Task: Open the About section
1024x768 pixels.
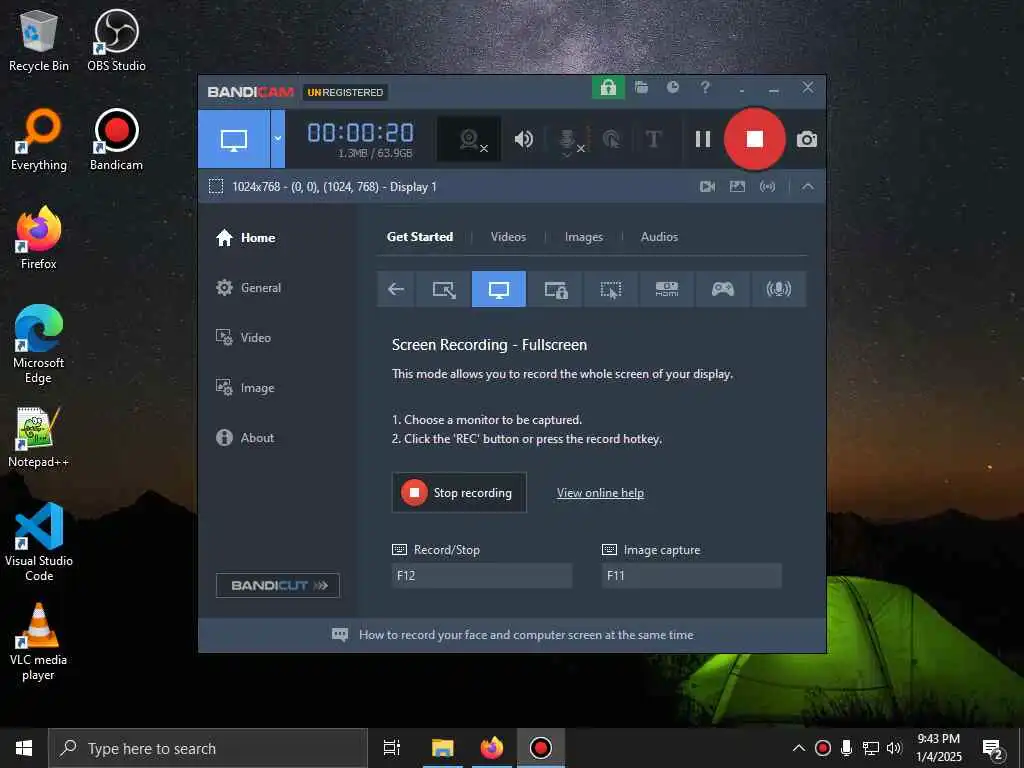Action: 245,438
